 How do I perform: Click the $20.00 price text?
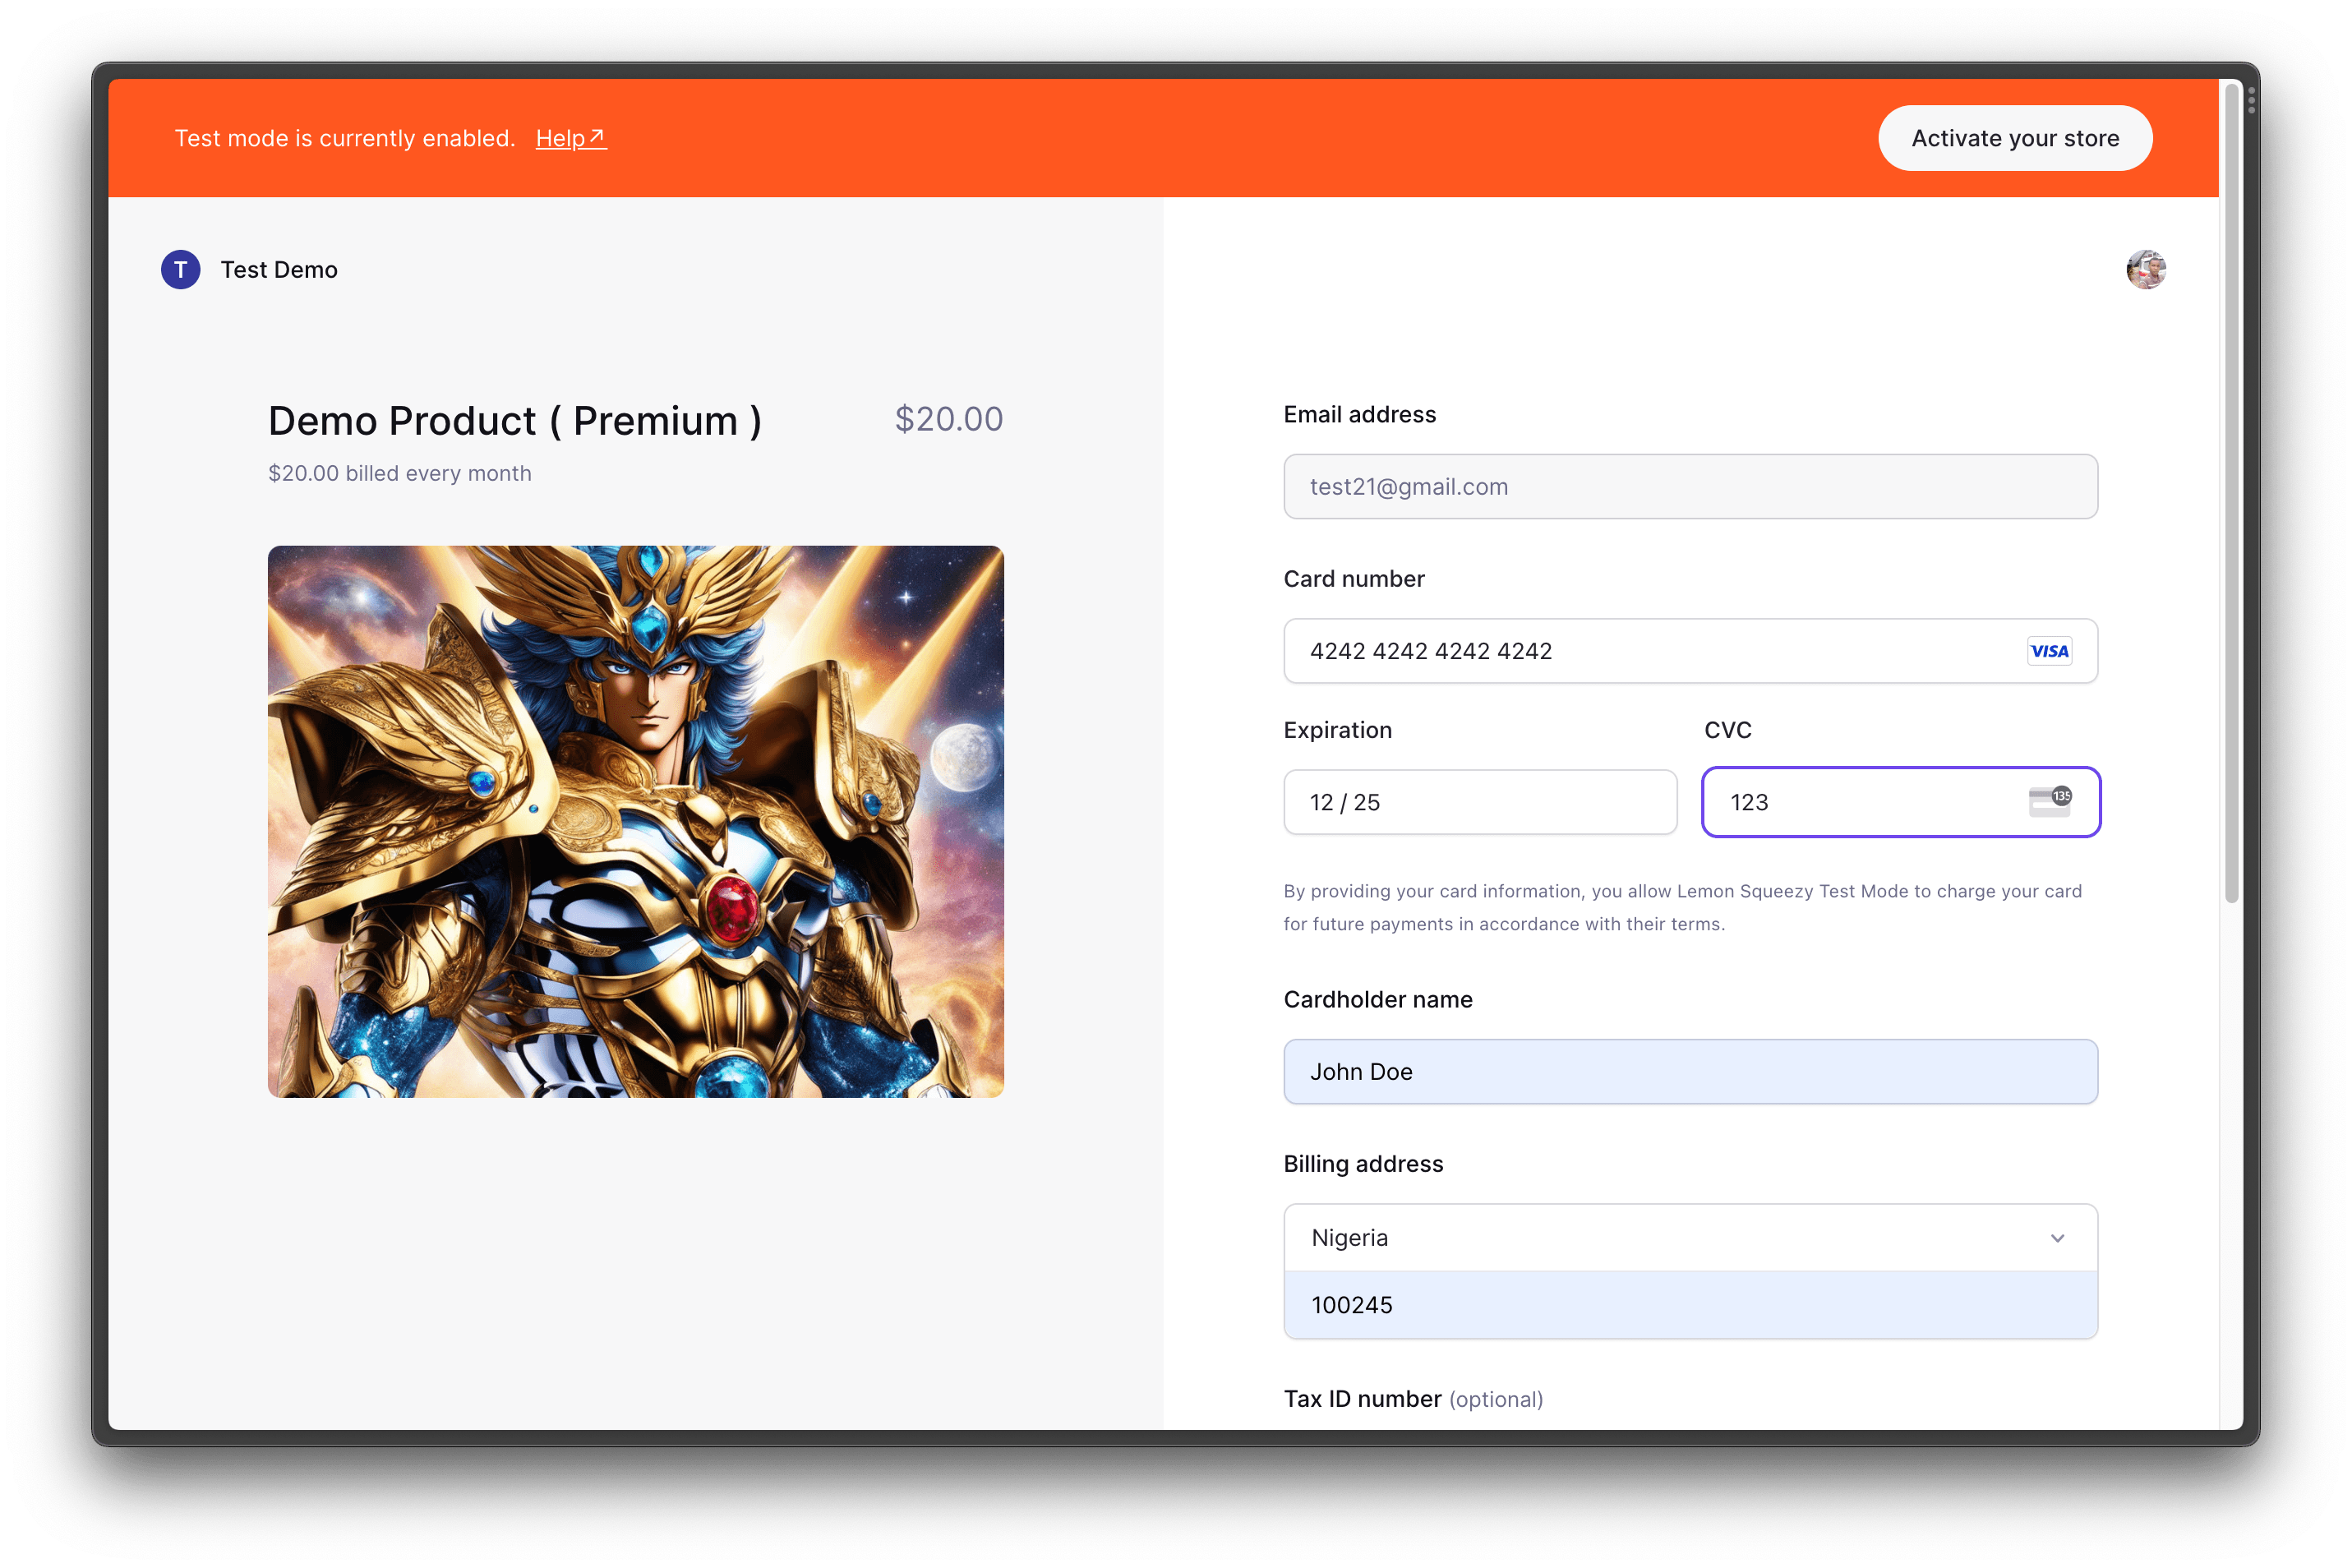(x=949, y=419)
